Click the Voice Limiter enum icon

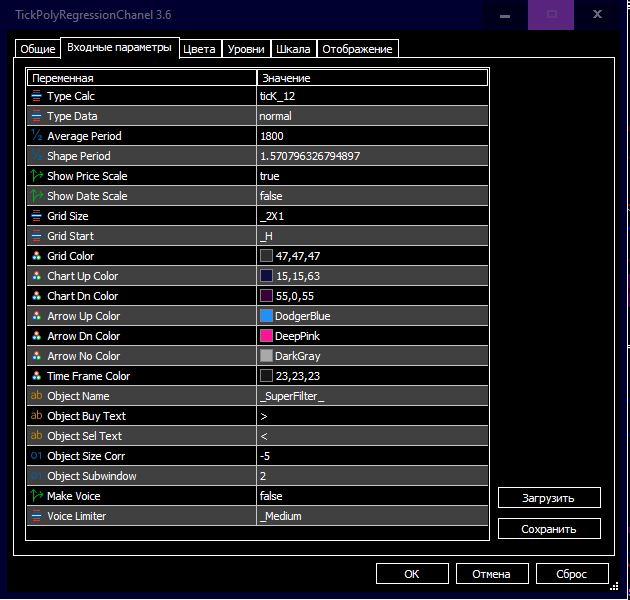tap(37, 516)
